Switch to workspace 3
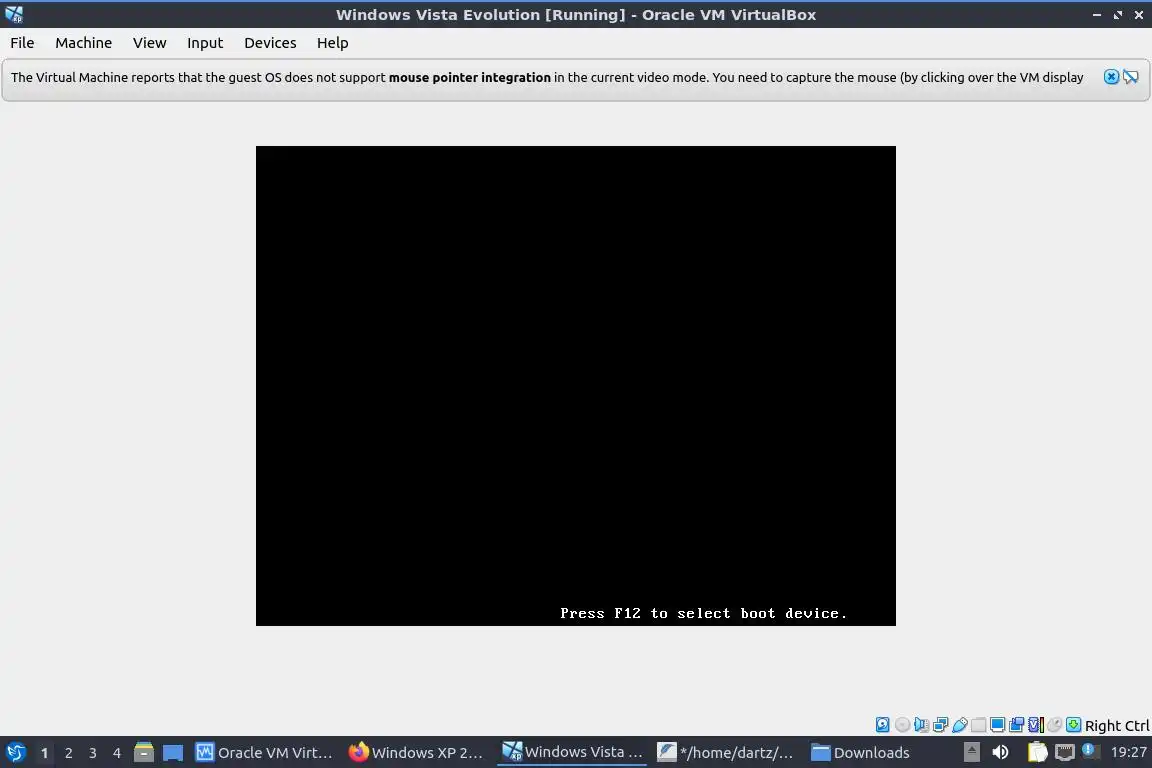Screen dimensions: 1152x768 click(x=93, y=753)
